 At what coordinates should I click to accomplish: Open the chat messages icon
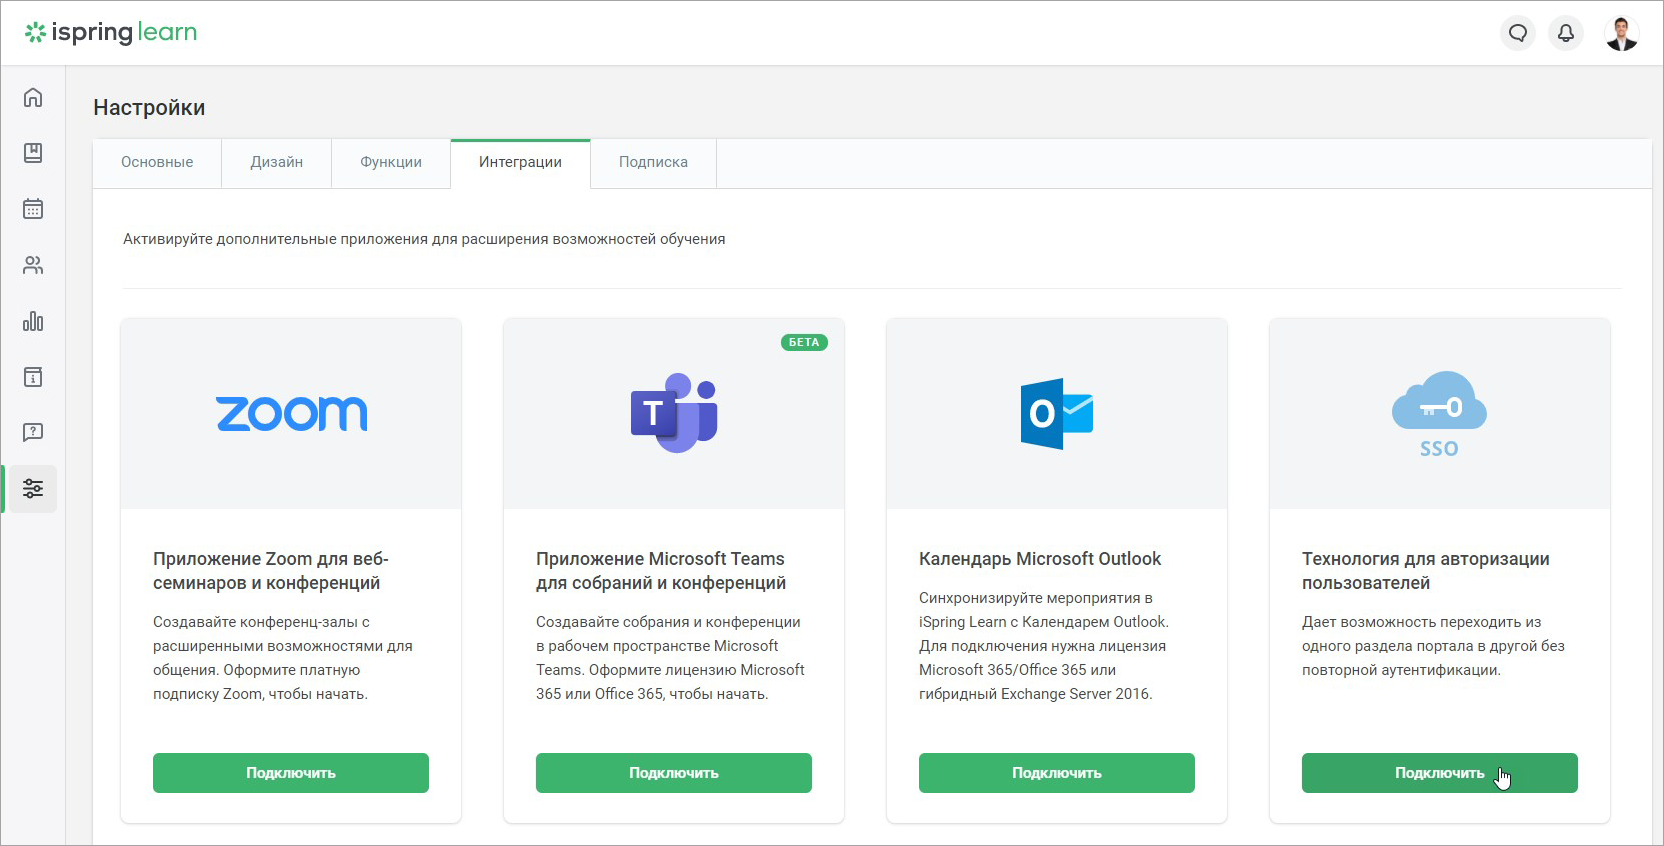[1518, 33]
